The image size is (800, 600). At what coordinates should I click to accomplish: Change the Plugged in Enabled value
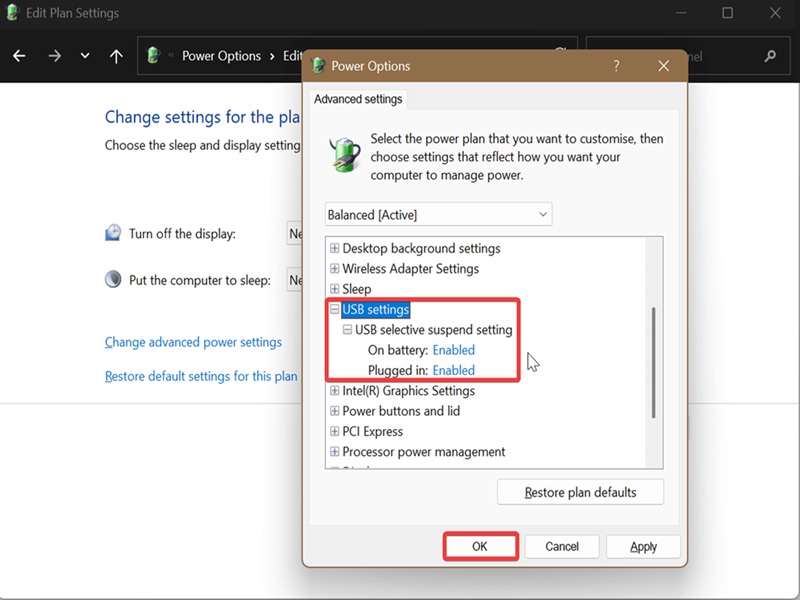point(454,370)
